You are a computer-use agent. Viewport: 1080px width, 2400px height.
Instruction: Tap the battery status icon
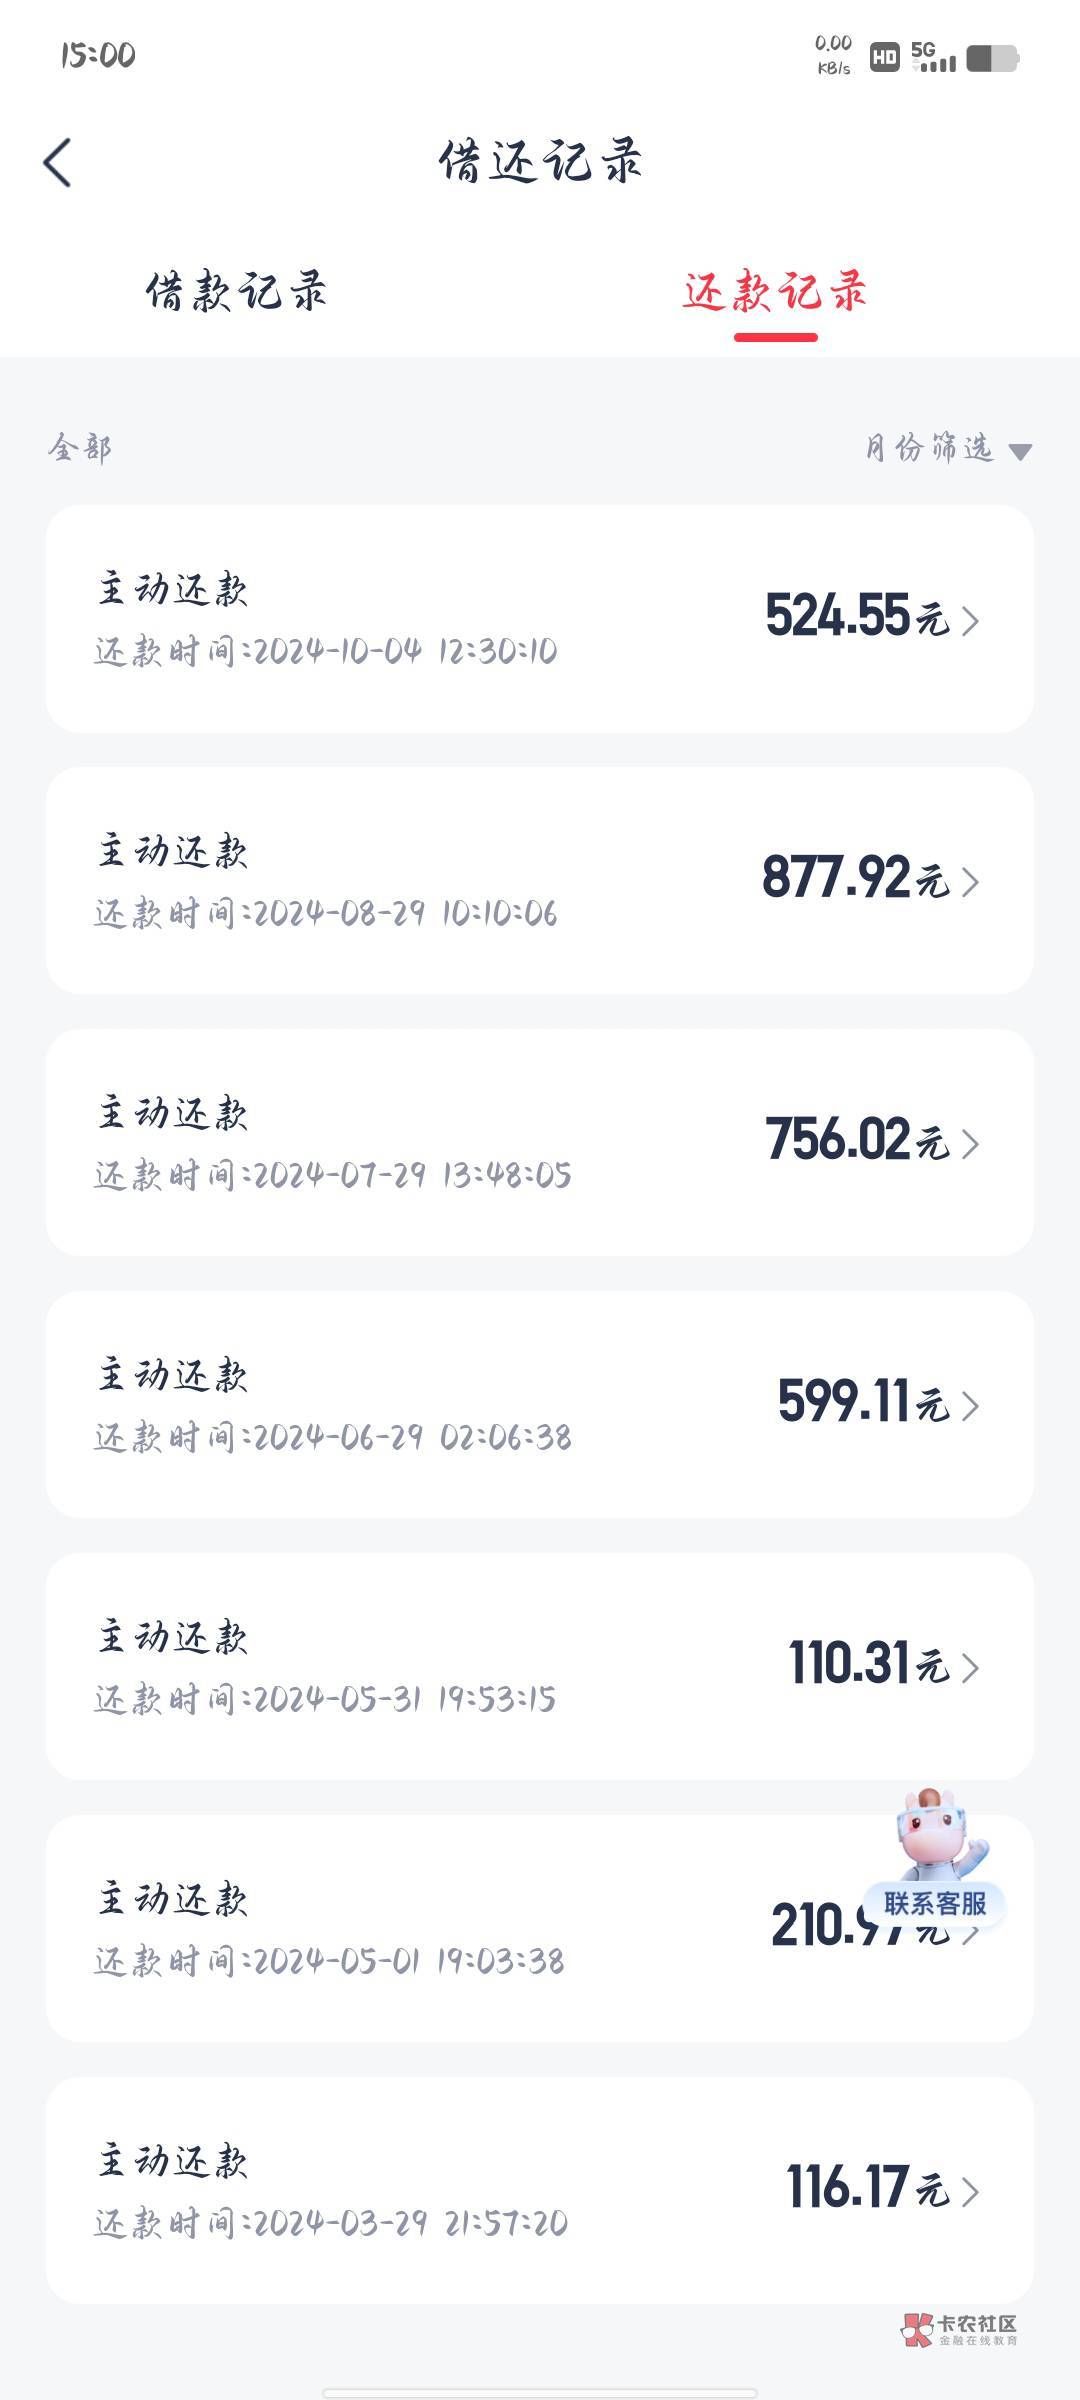[991, 58]
